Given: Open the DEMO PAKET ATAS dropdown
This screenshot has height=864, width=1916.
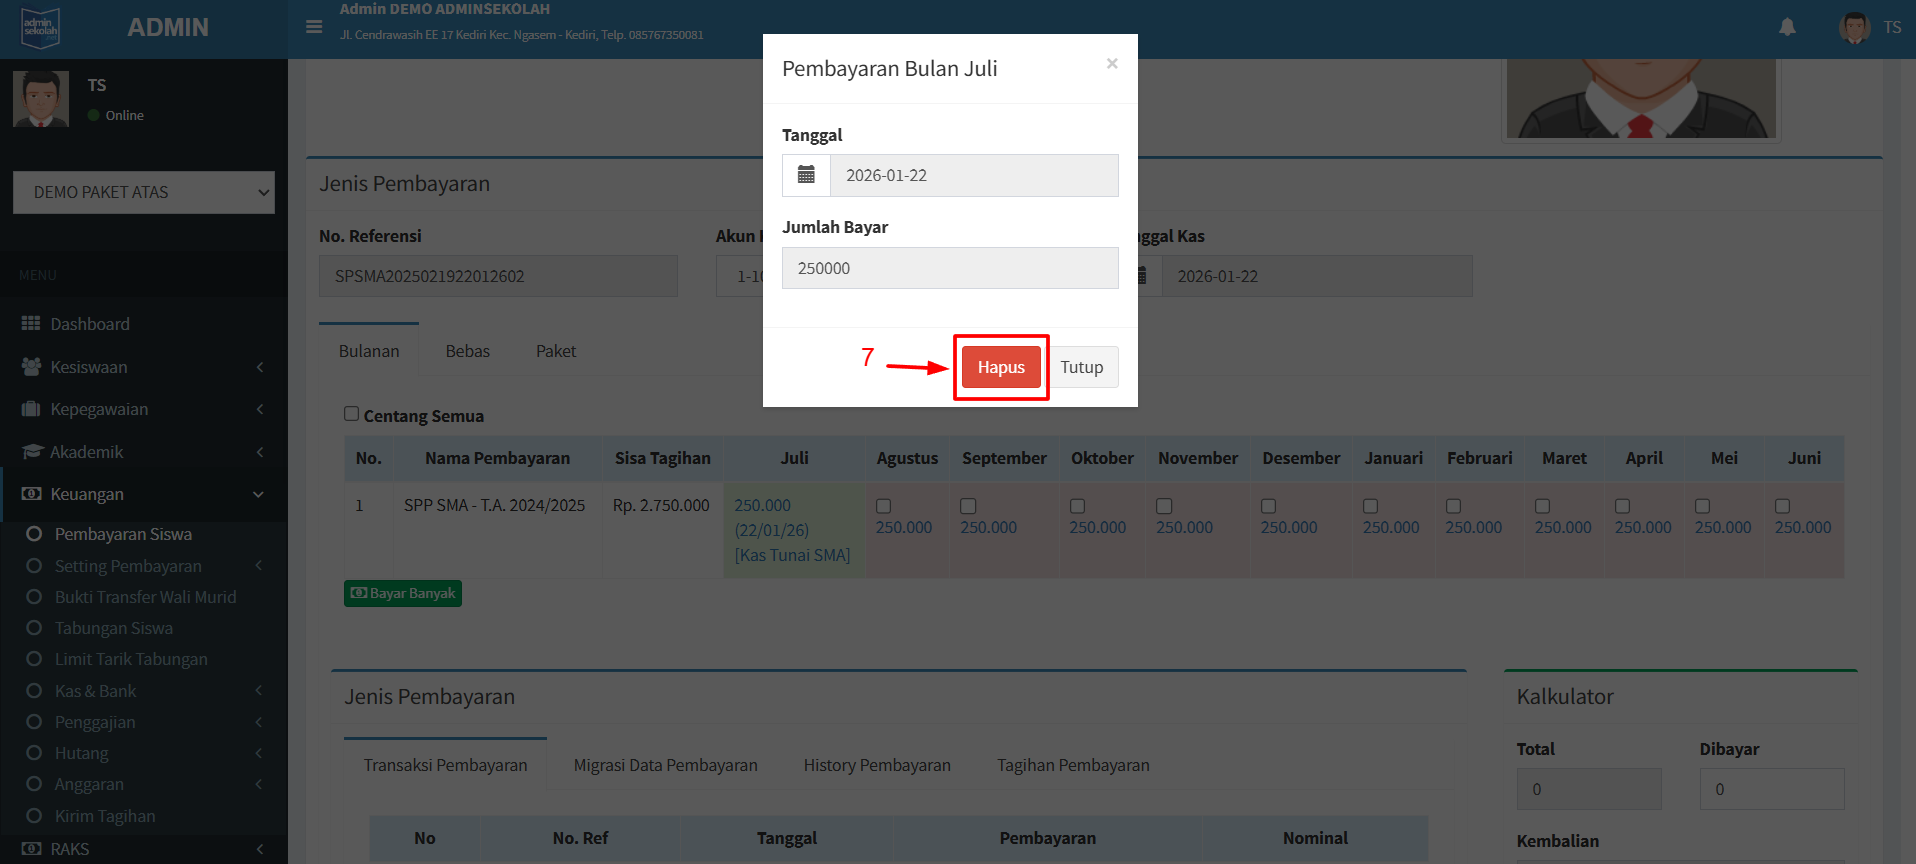Looking at the screenshot, I should point(144,192).
